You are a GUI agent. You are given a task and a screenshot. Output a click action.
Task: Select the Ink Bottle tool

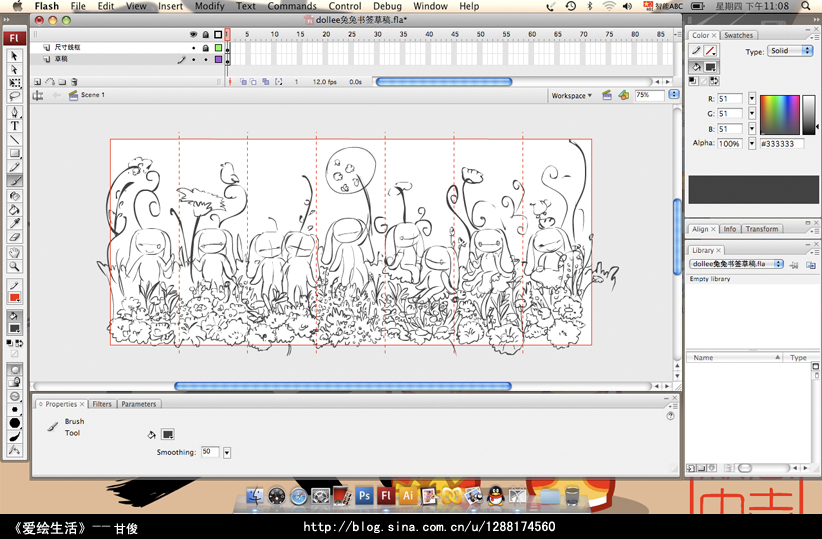pyautogui.click(x=14, y=196)
